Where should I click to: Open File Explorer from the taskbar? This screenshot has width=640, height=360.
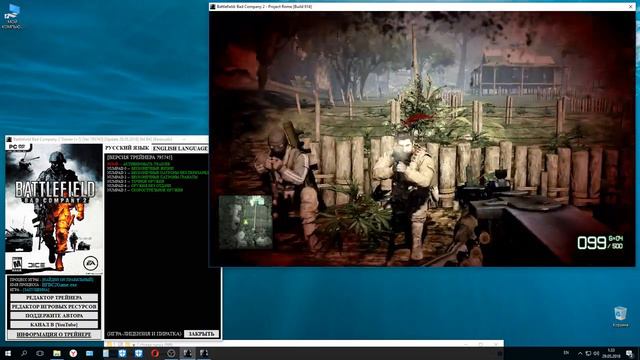[x=57, y=353]
